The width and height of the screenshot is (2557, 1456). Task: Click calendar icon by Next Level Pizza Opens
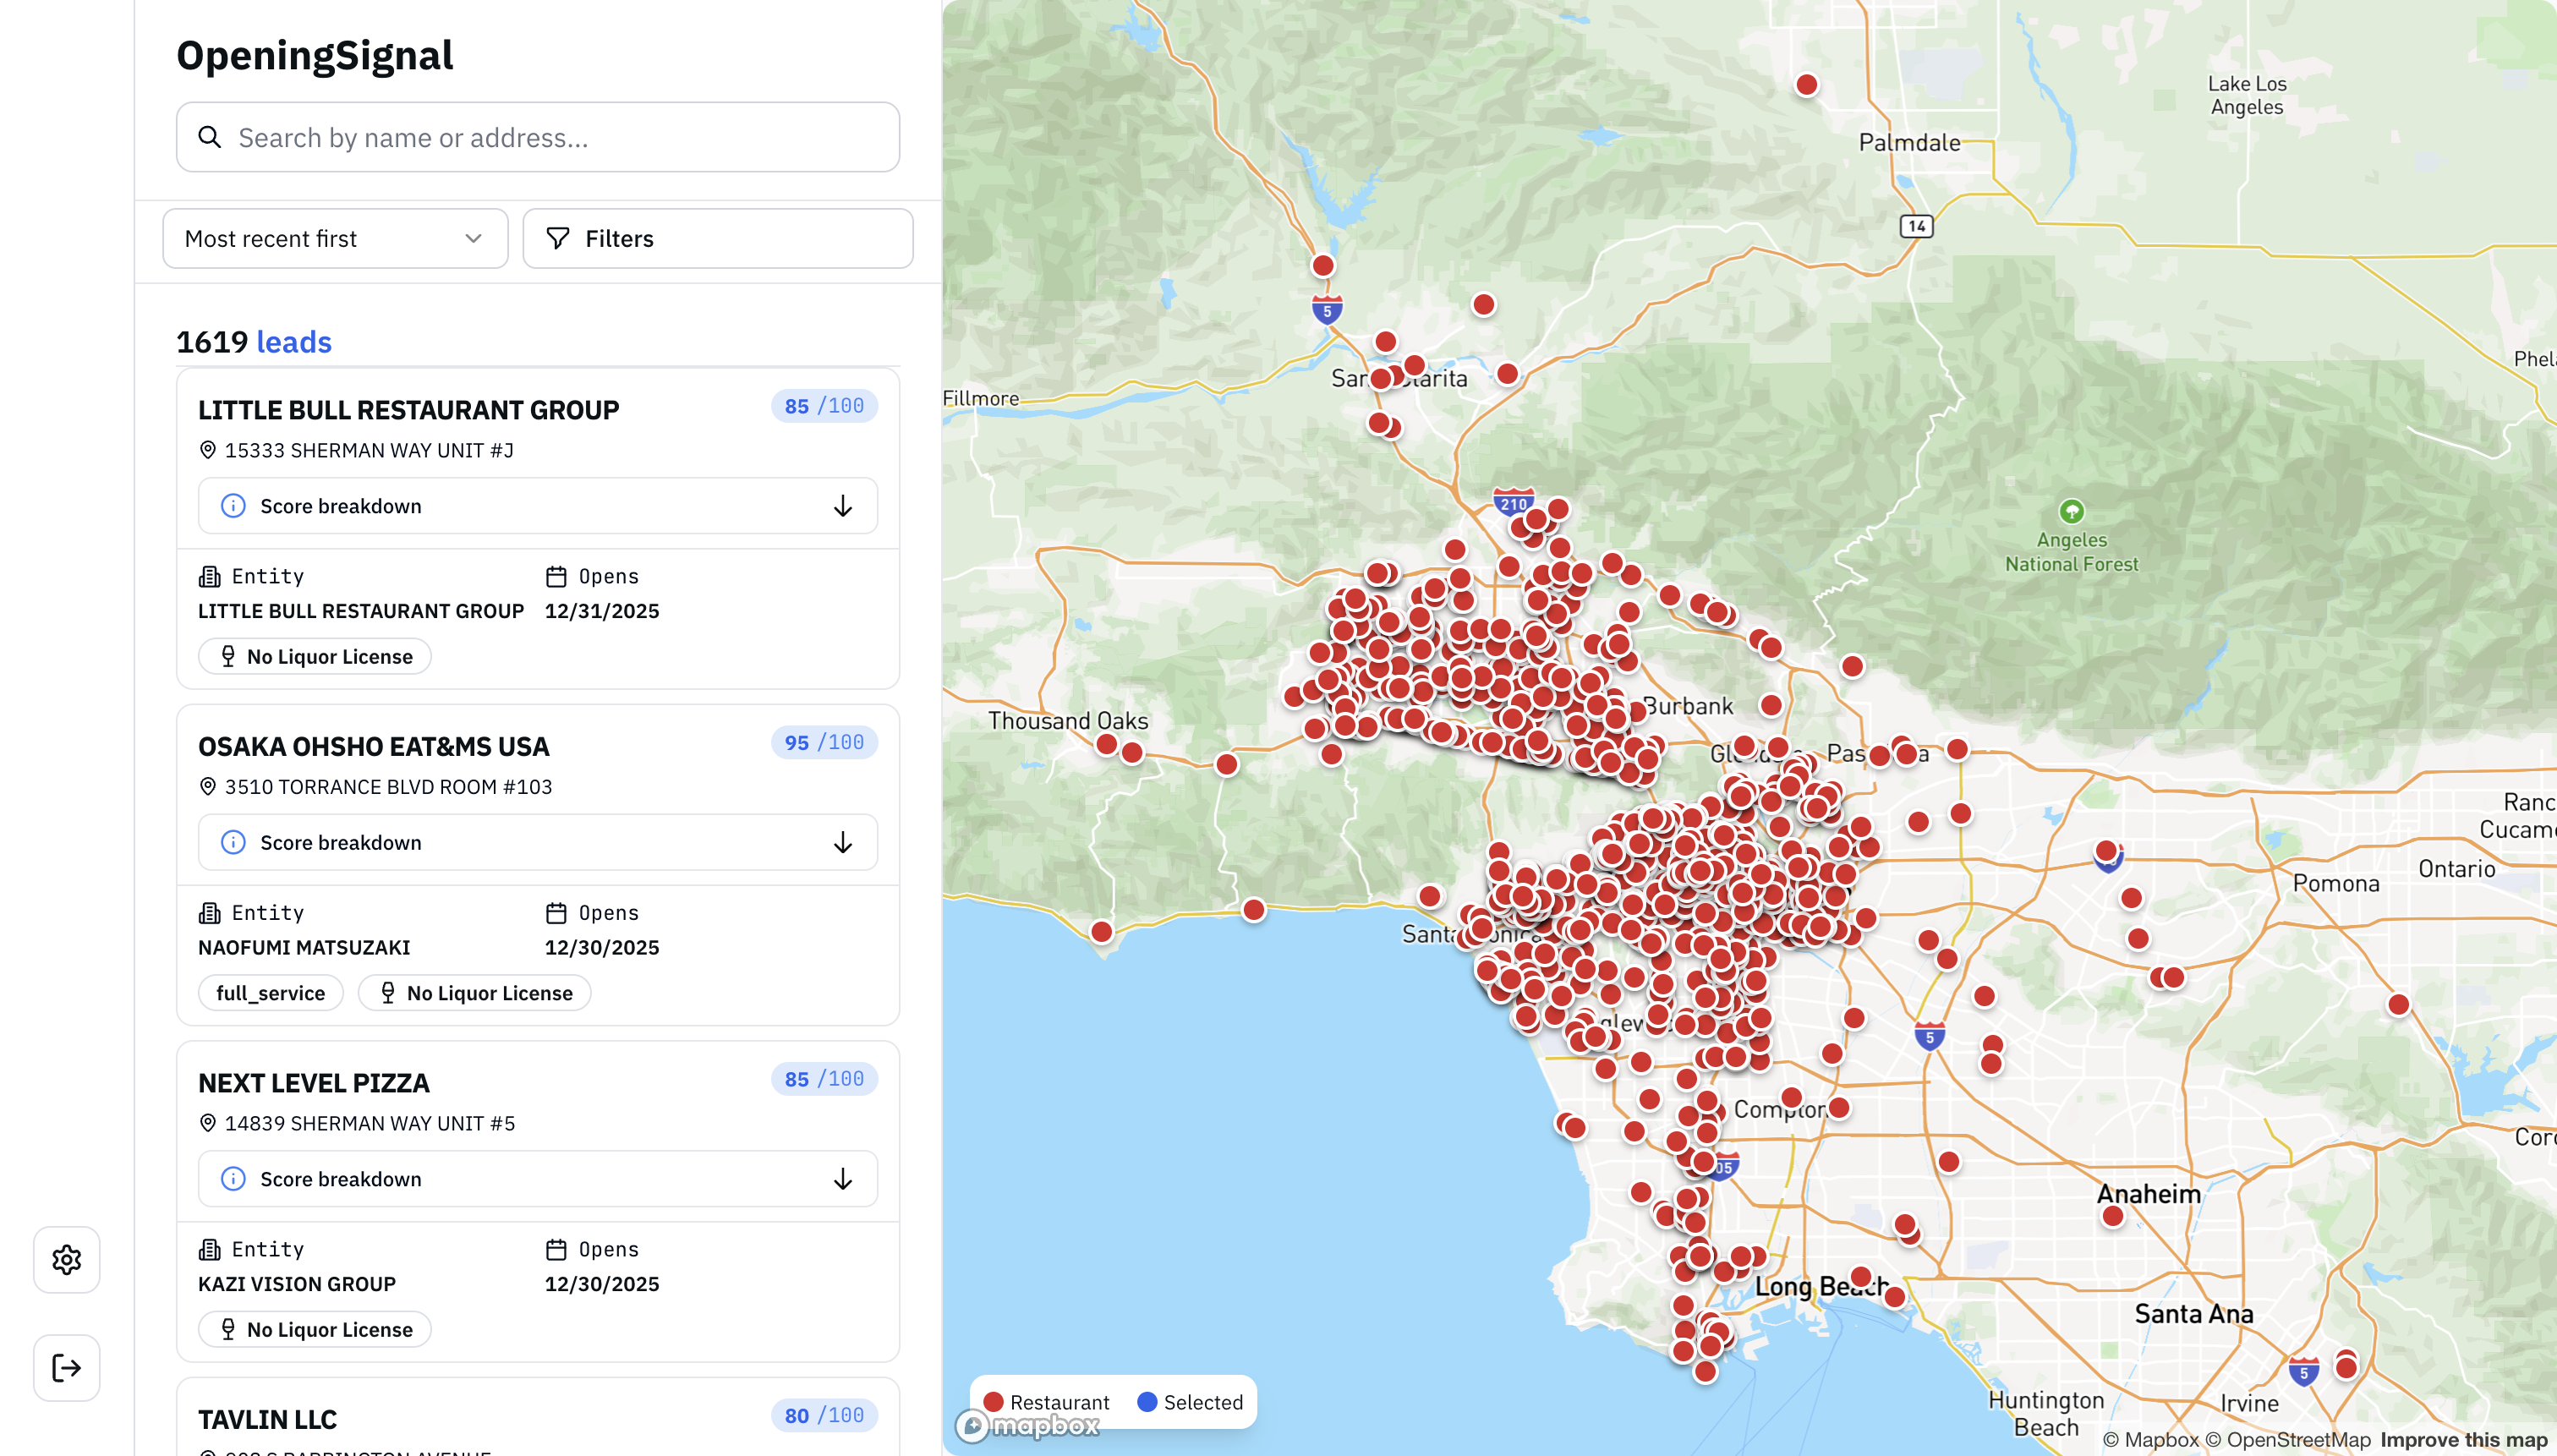556,1249
